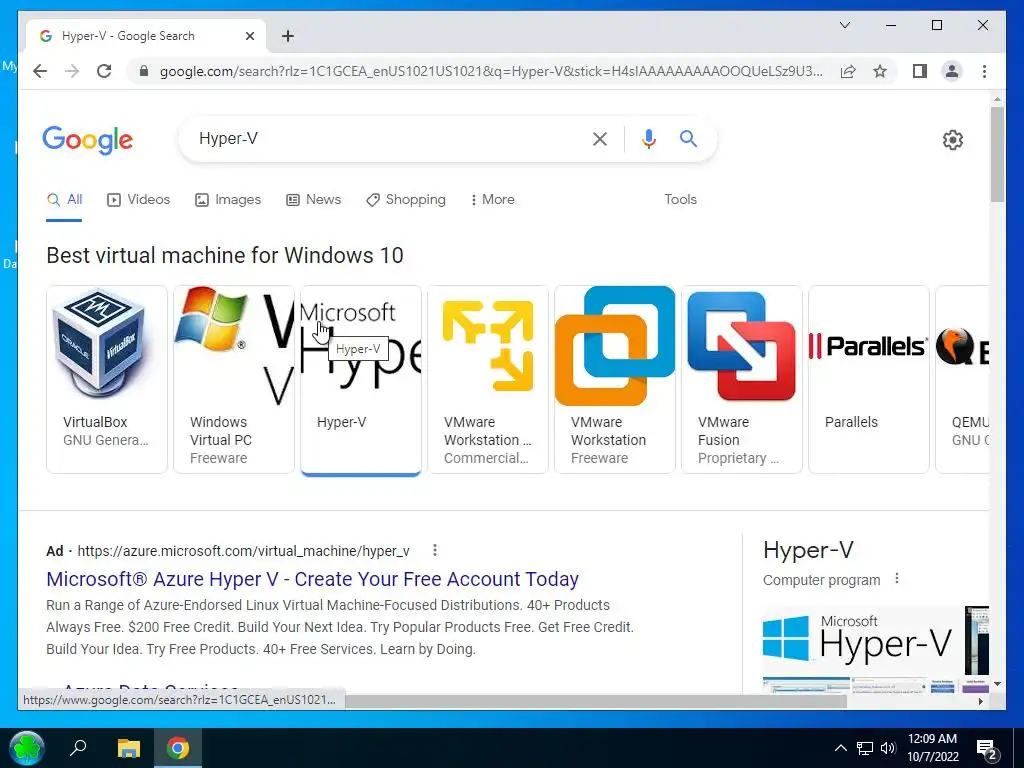Expand the tab search dropdown arrow
Viewport: 1024px width, 768px height.
[x=844, y=25]
